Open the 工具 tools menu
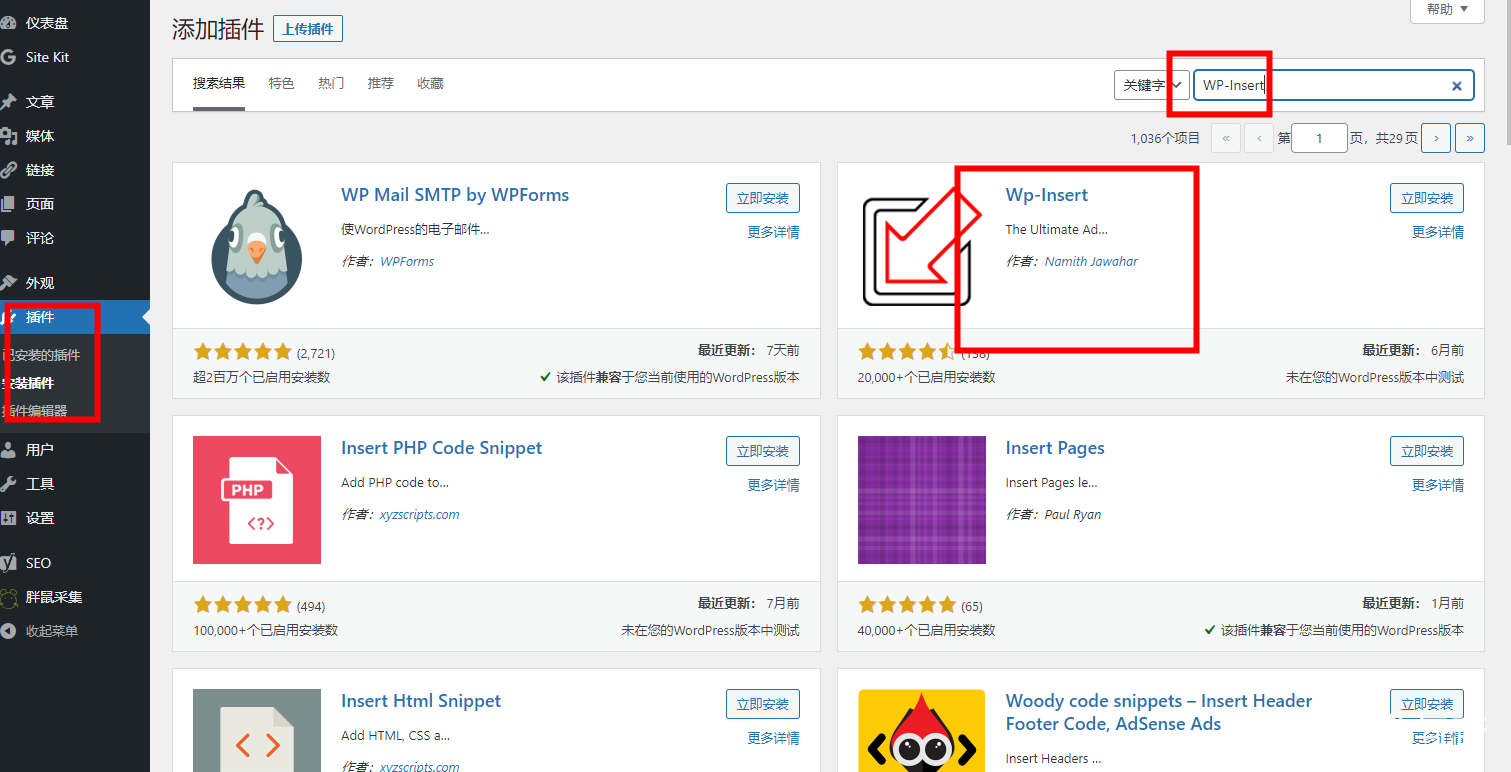Viewport: 1511px width, 772px height. [74, 484]
